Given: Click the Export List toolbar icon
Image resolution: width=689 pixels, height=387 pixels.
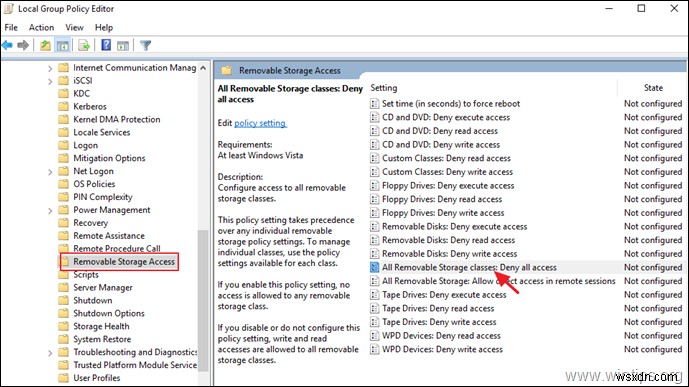Looking at the screenshot, I should [x=84, y=45].
